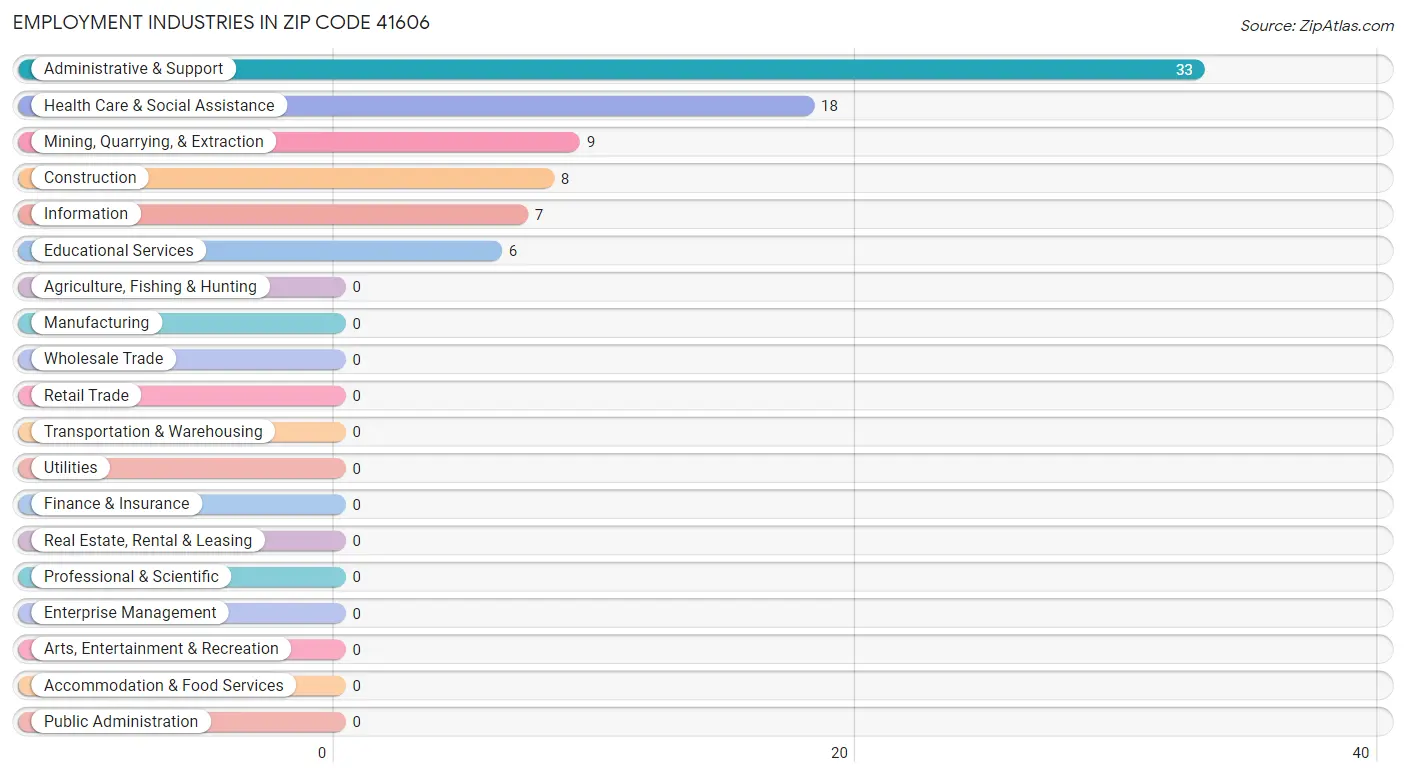Viewport: 1406px width, 776px height.
Task: Click the 'Agriculture, Fishing & Hunting' label
Action: pyautogui.click(x=150, y=287)
